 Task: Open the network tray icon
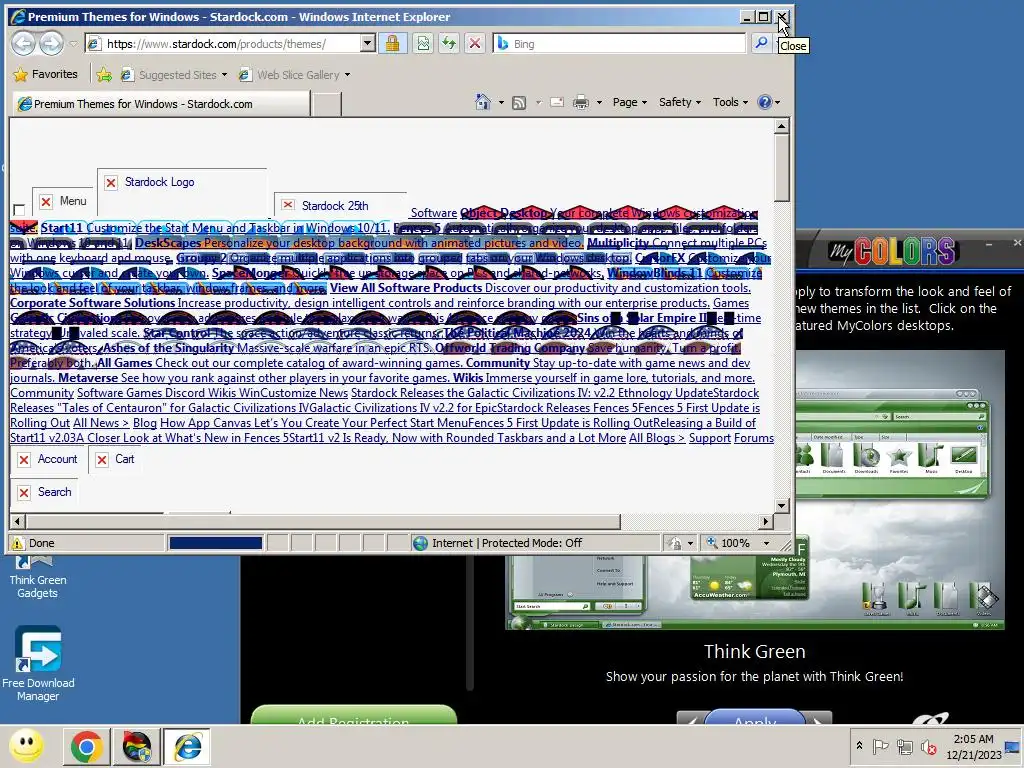(x=904, y=746)
